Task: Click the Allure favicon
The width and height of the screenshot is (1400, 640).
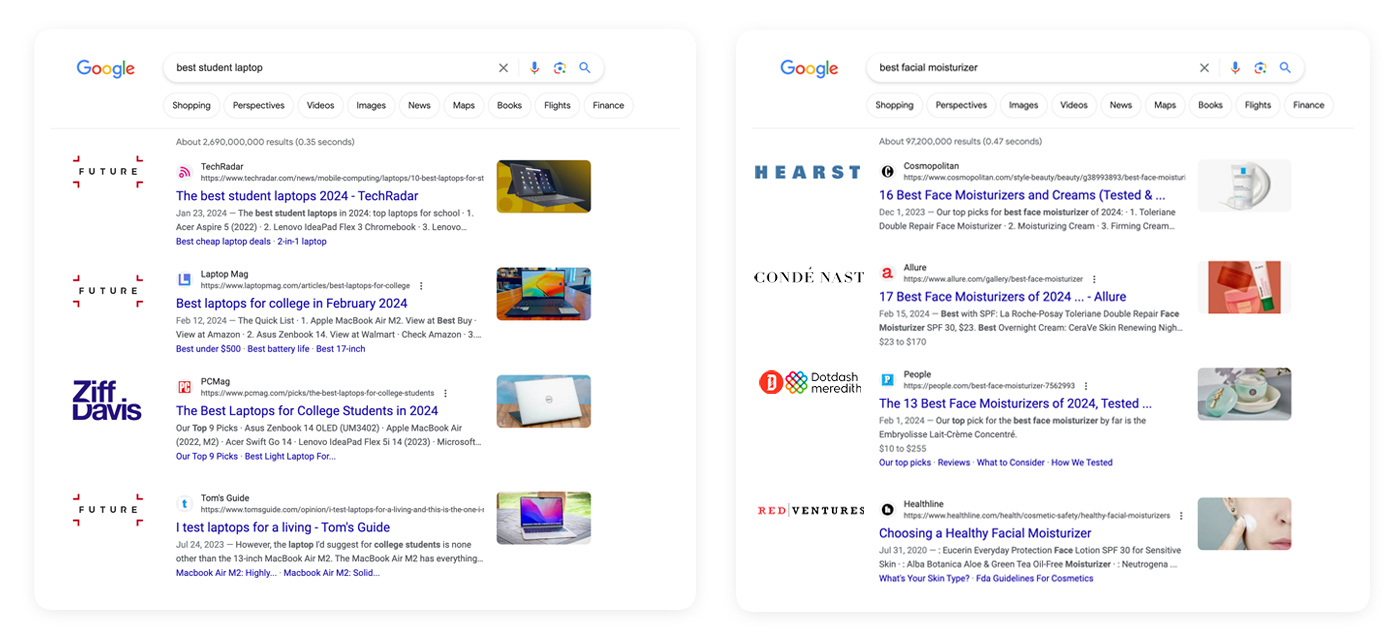Action: pyautogui.click(x=887, y=273)
